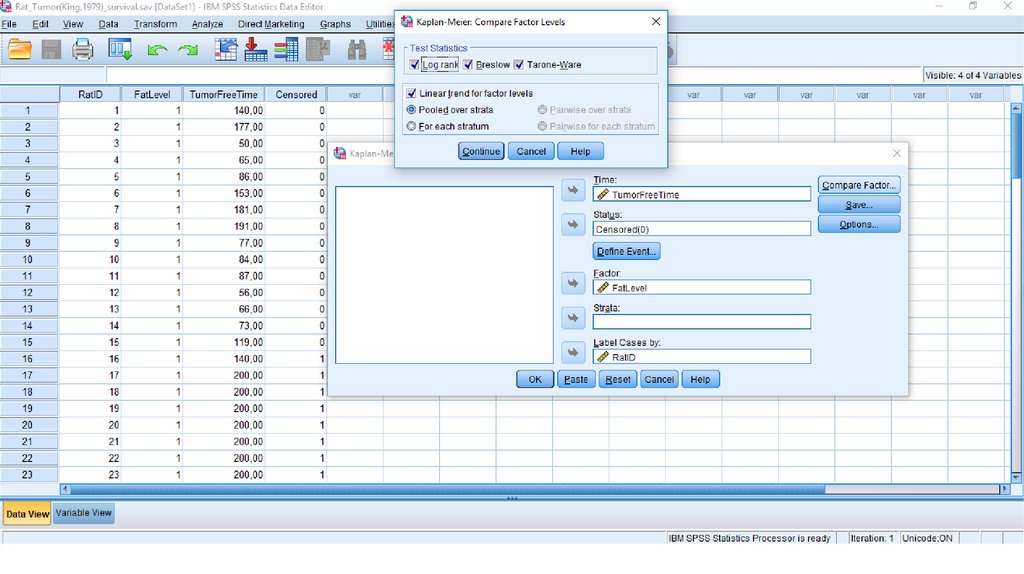Toggle Linear trend for factor levels checkbox
This screenshot has width=1024, height=574.
click(x=411, y=94)
